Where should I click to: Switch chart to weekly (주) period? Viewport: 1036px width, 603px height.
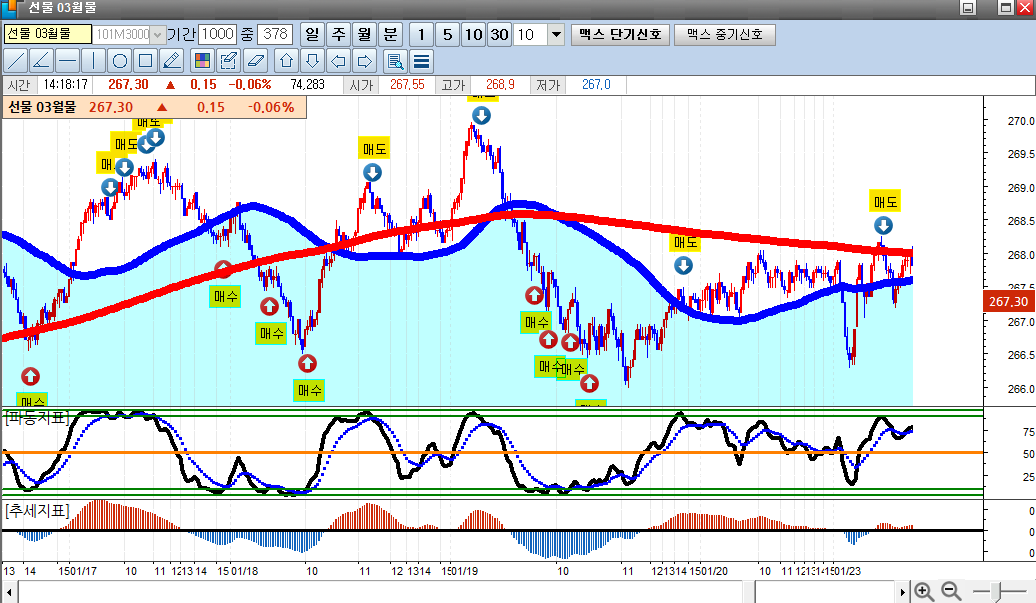(x=338, y=34)
